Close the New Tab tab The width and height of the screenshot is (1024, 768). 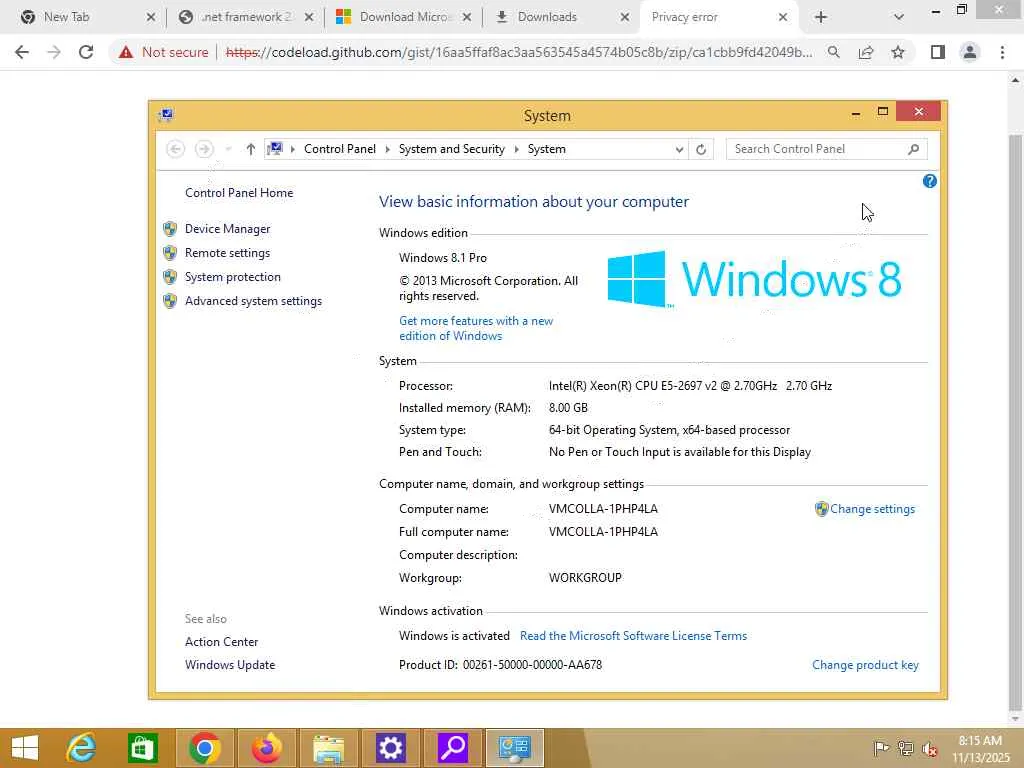click(151, 17)
